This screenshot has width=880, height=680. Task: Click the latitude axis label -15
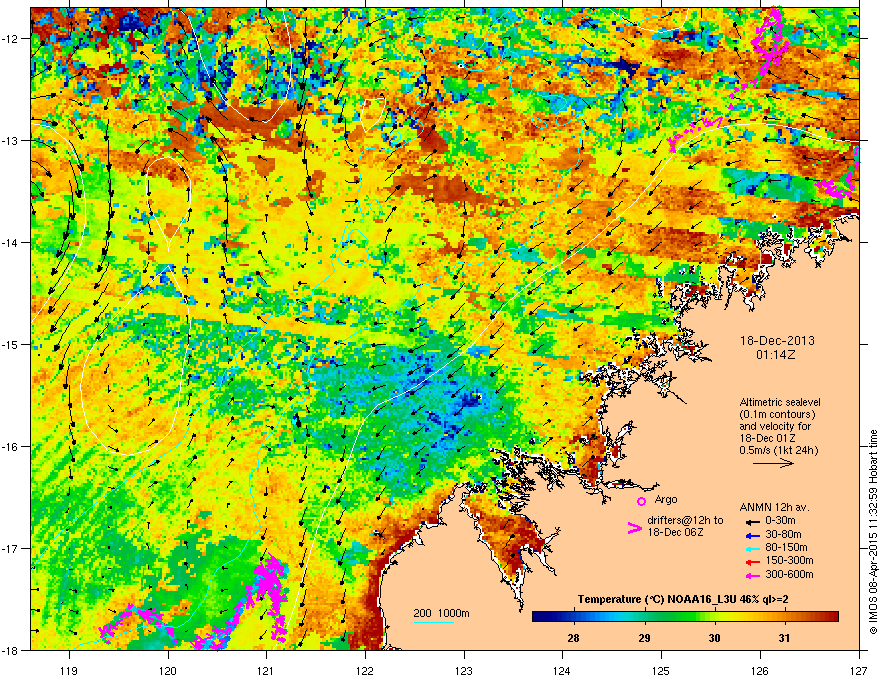click(x=11, y=344)
